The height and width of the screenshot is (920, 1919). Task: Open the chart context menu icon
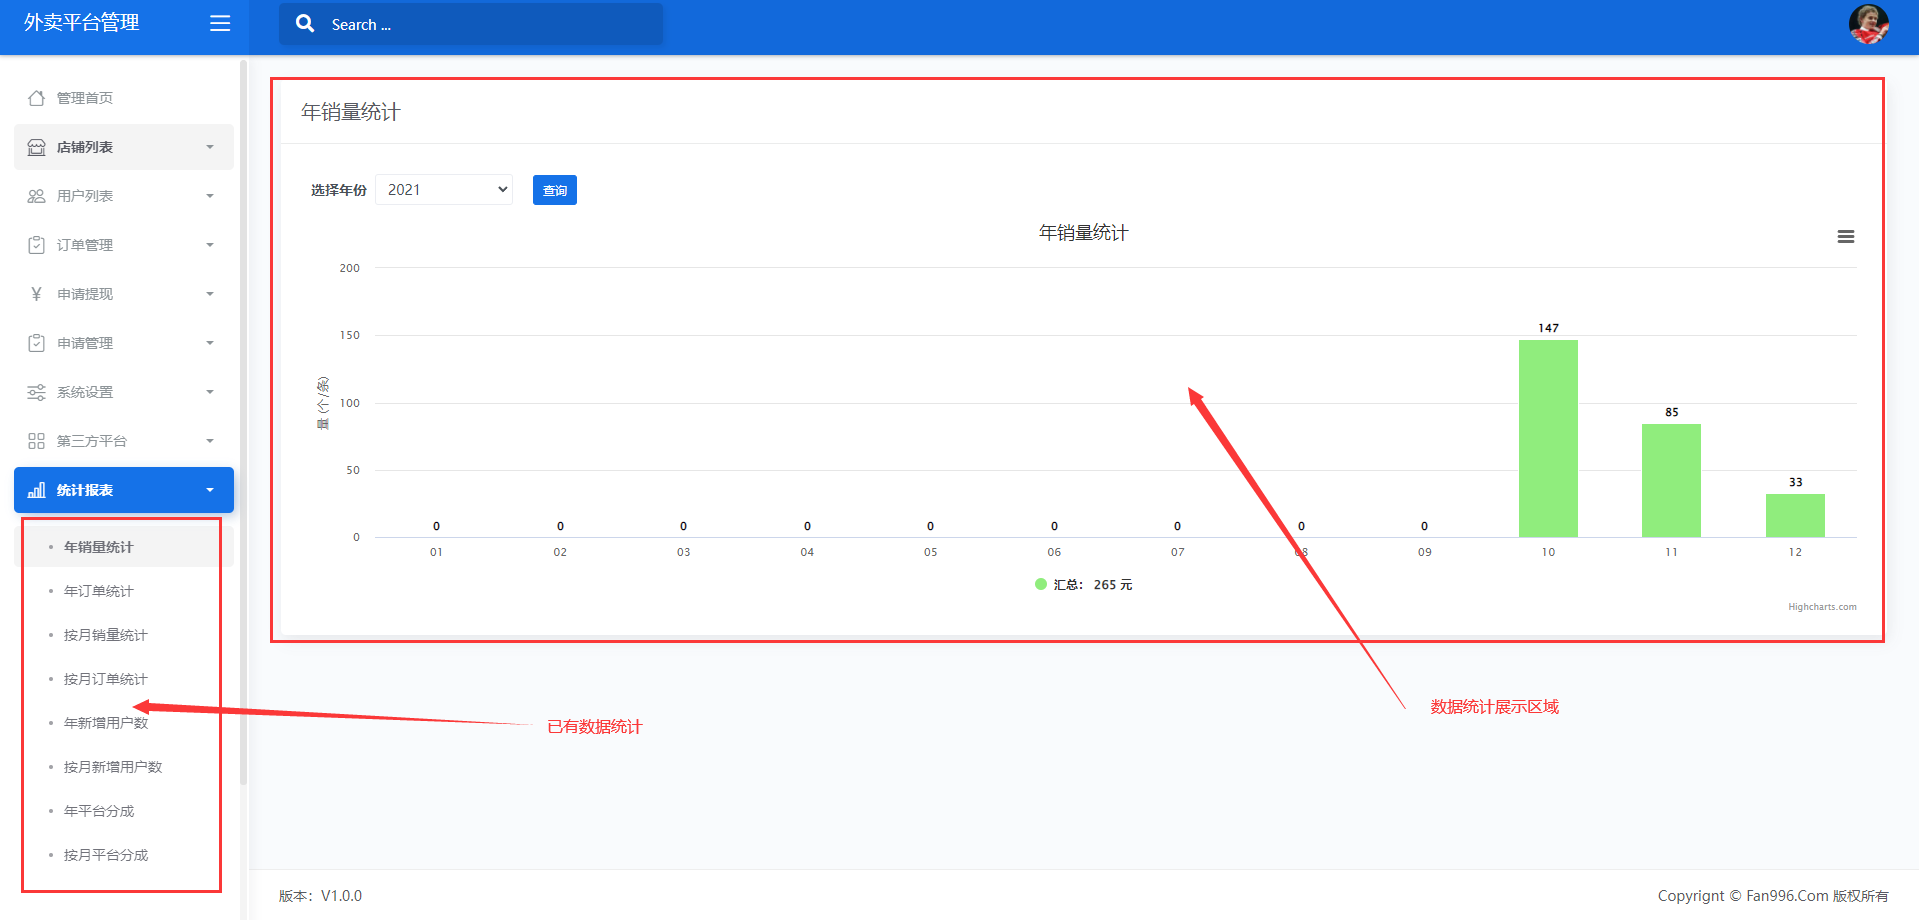(1846, 237)
